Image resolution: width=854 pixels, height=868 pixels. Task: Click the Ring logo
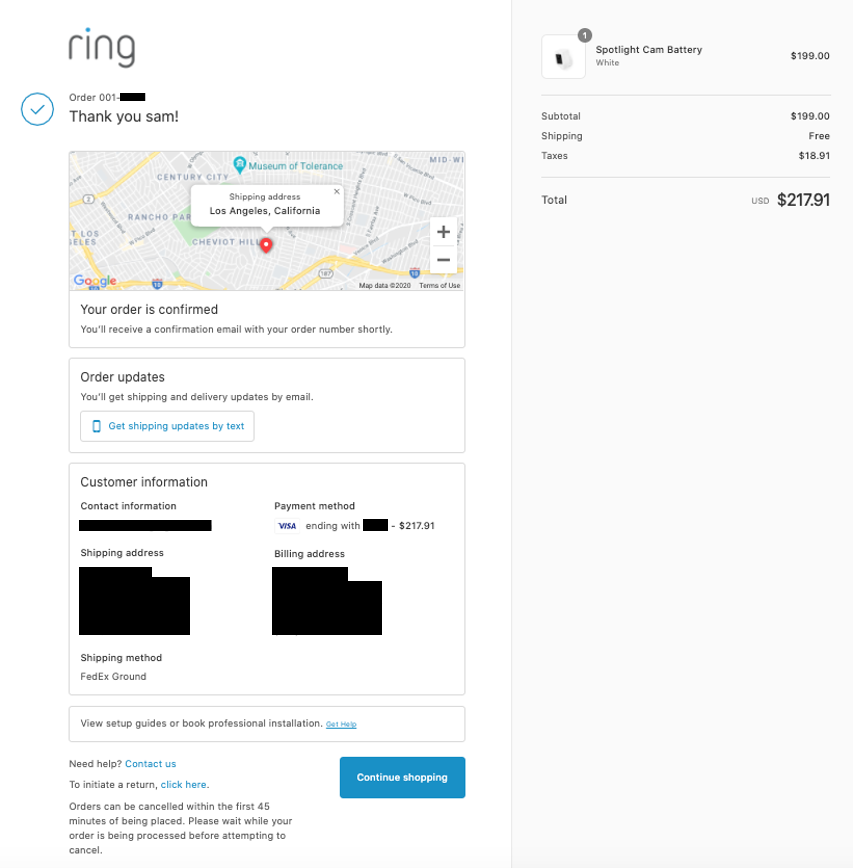click(102, 47)
